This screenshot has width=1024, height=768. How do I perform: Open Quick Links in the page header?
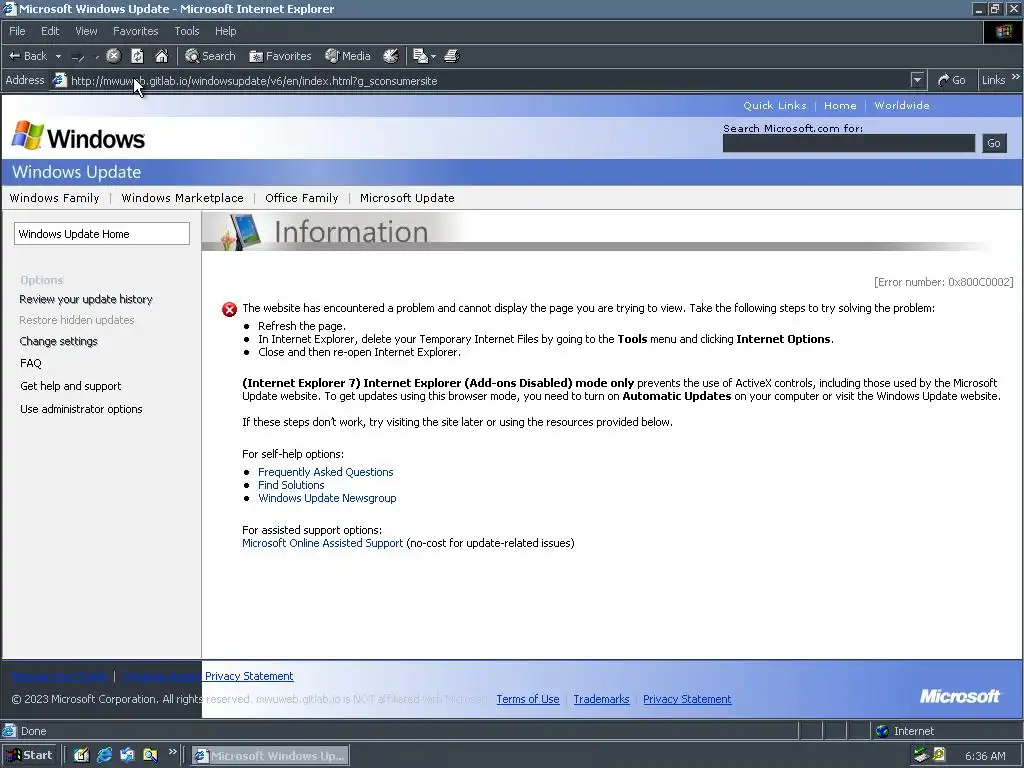click(x=775, y=105)
